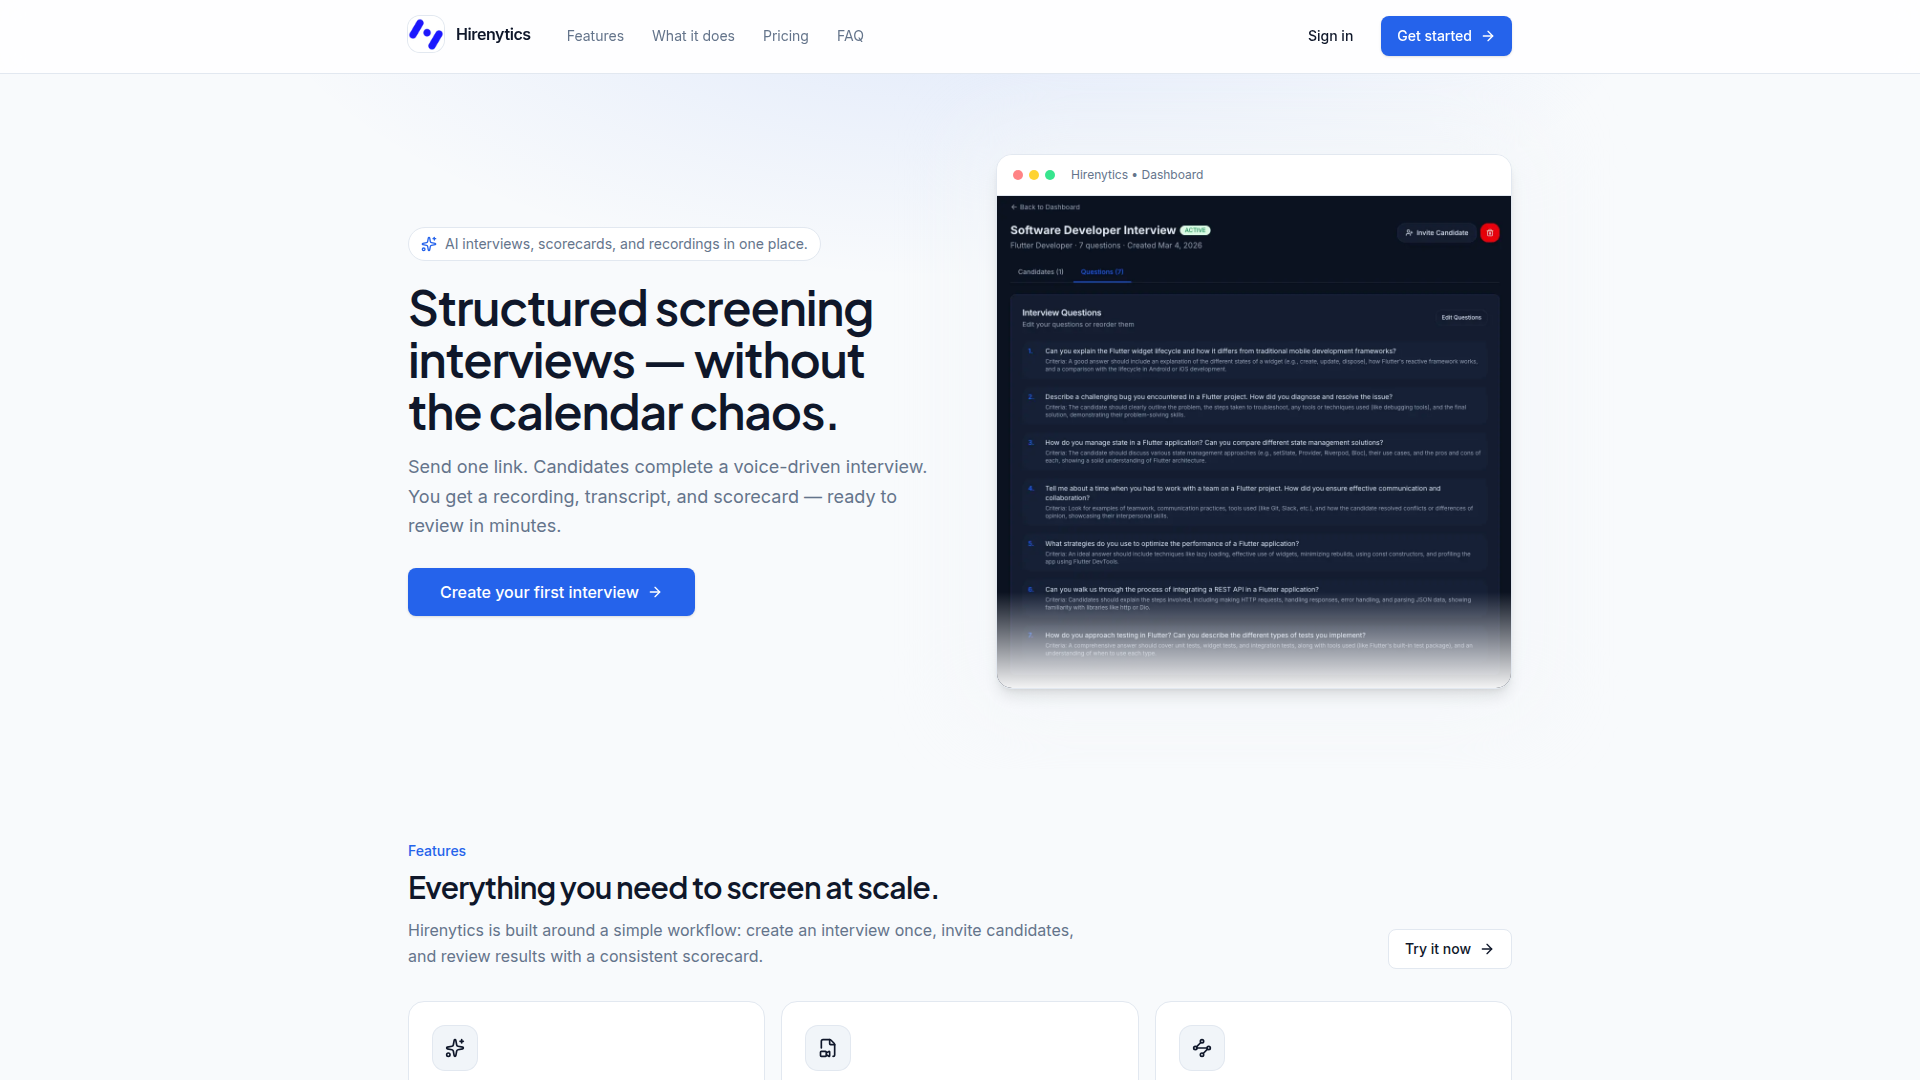1920x1080 pixels.
Task: Click question 6 about integrating a REST API
Action: [x=1254, y=598]
